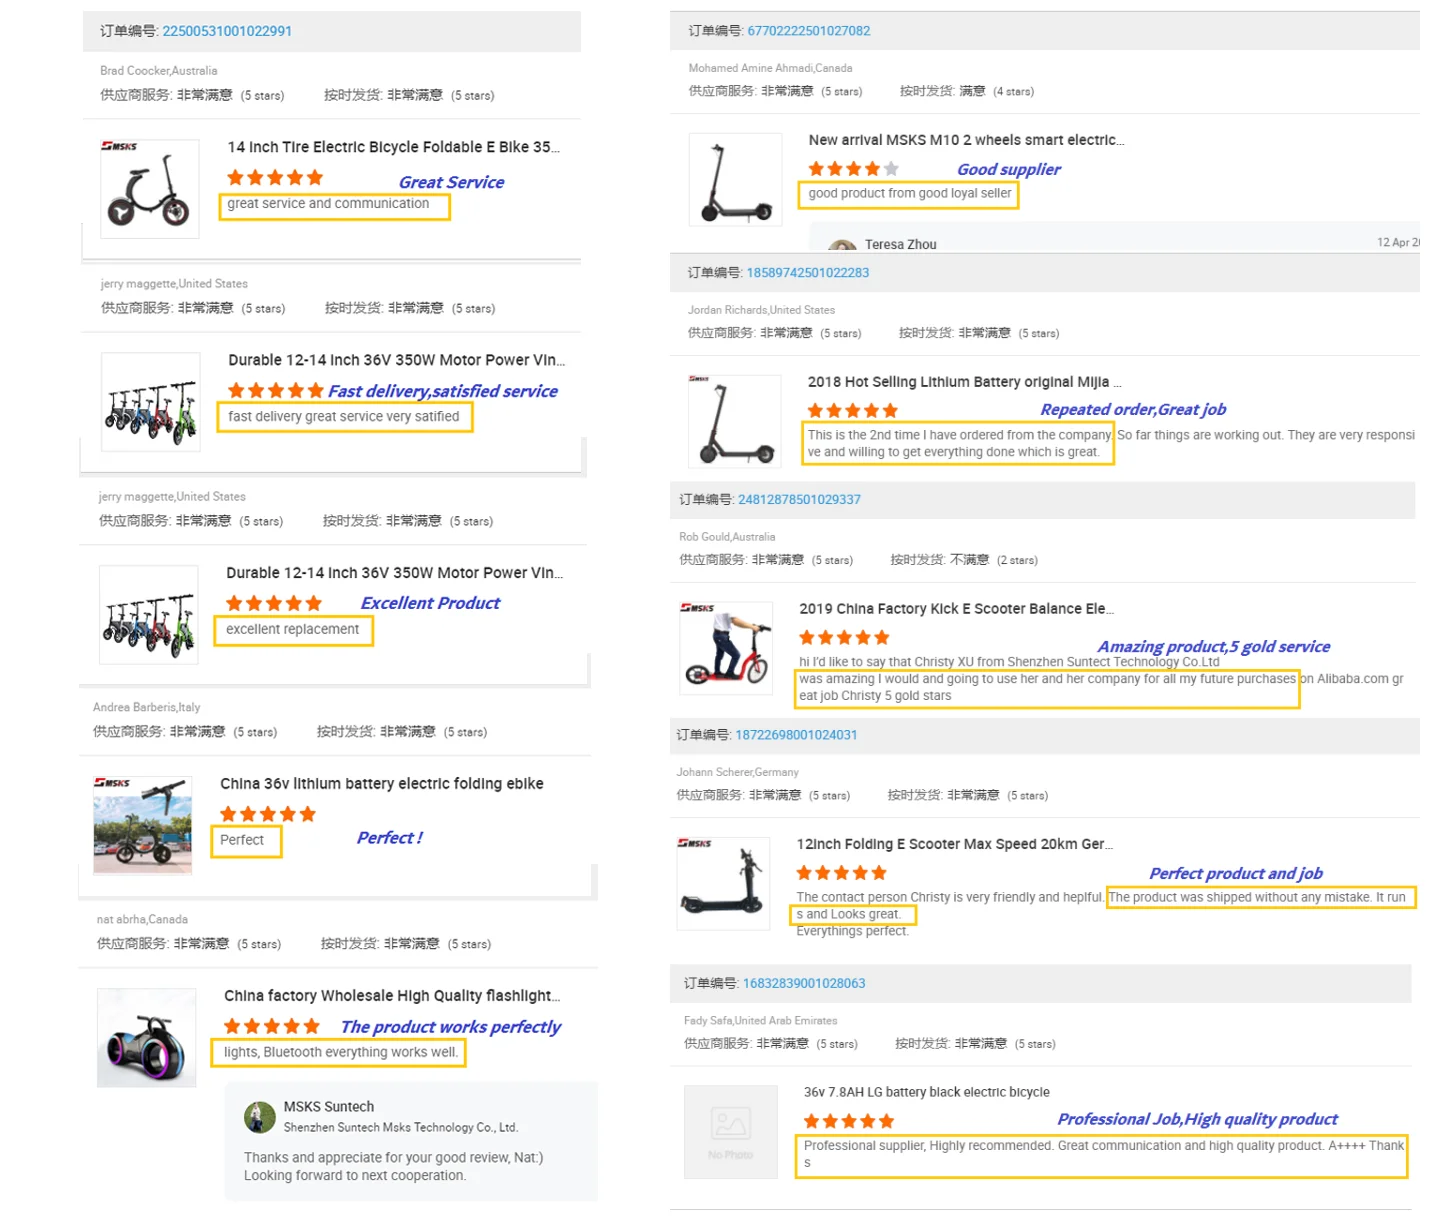Image resolution: width=1430 pixels, height=1220 pixels.
Task: Click the fifth star on Great Service review
Action: pyautogui.click(x=315, y=177)
